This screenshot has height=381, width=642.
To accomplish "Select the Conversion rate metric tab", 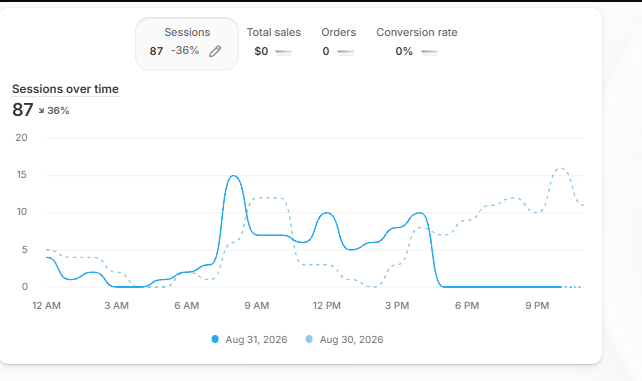I will [416, 43].
